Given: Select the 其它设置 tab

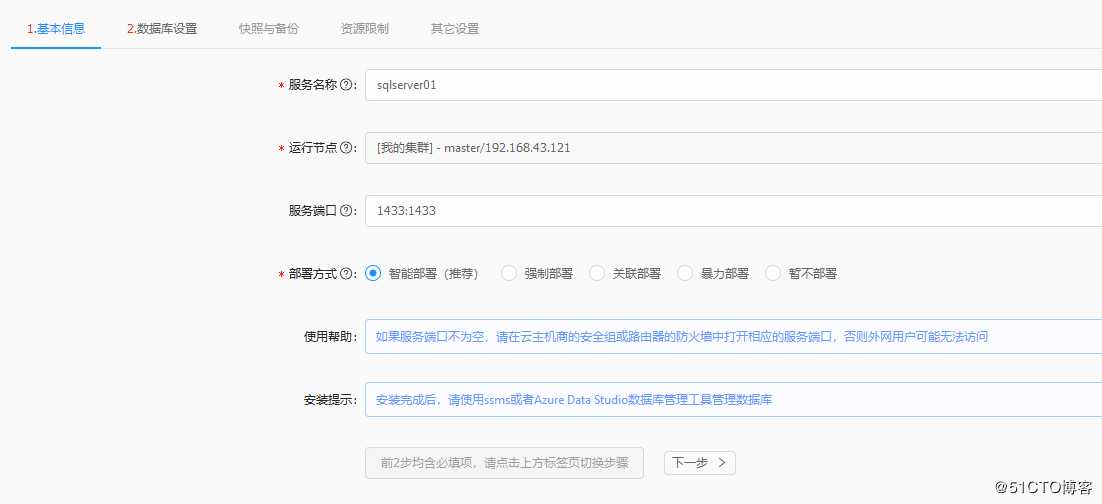Looking at the screenshot, I should (x=455, y=29).
